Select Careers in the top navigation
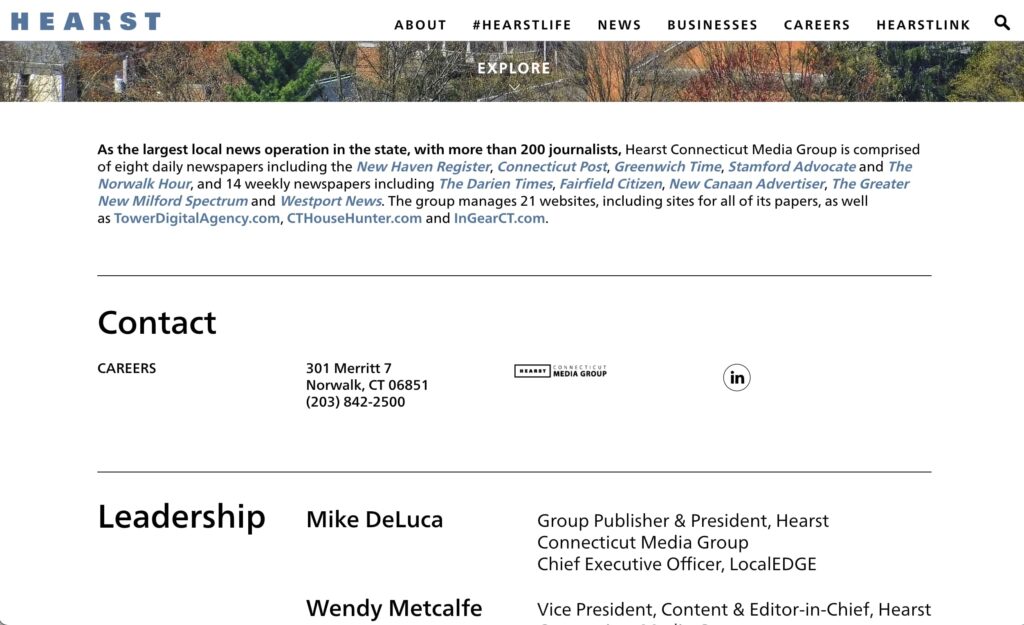 coord(817,25)
